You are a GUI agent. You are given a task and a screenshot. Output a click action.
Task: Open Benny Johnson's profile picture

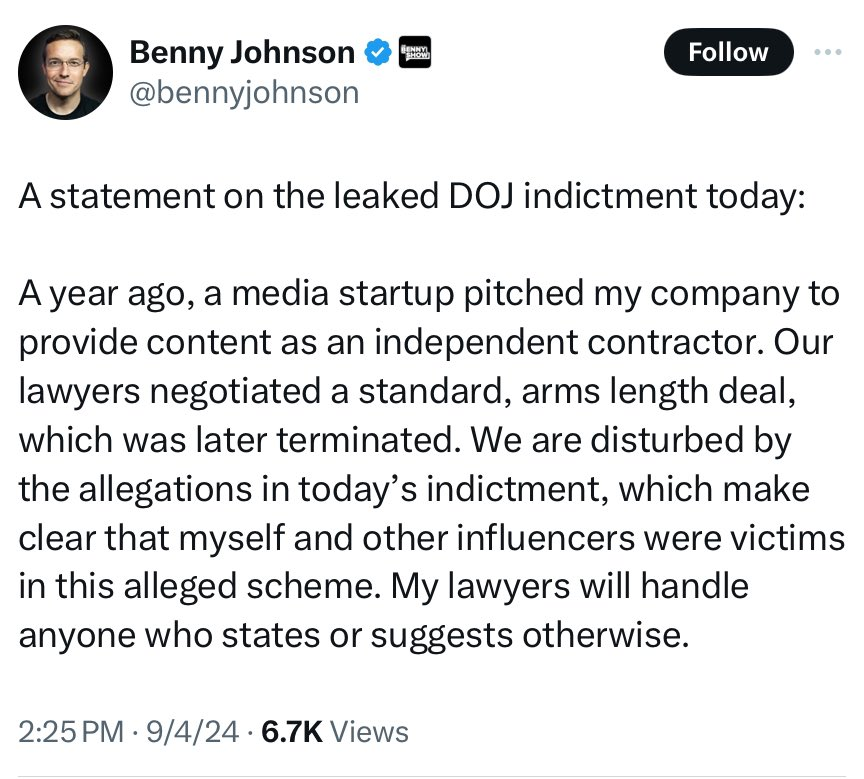click(x=65, y=72)
